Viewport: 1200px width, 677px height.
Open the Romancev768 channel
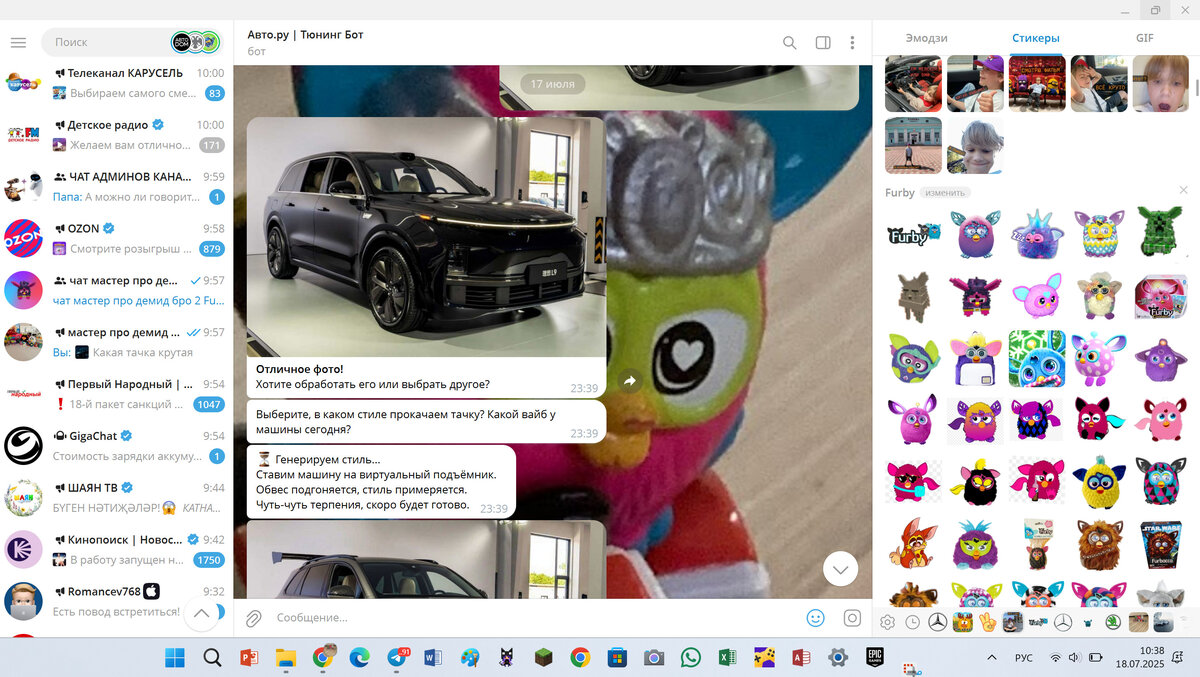[116, 601]
